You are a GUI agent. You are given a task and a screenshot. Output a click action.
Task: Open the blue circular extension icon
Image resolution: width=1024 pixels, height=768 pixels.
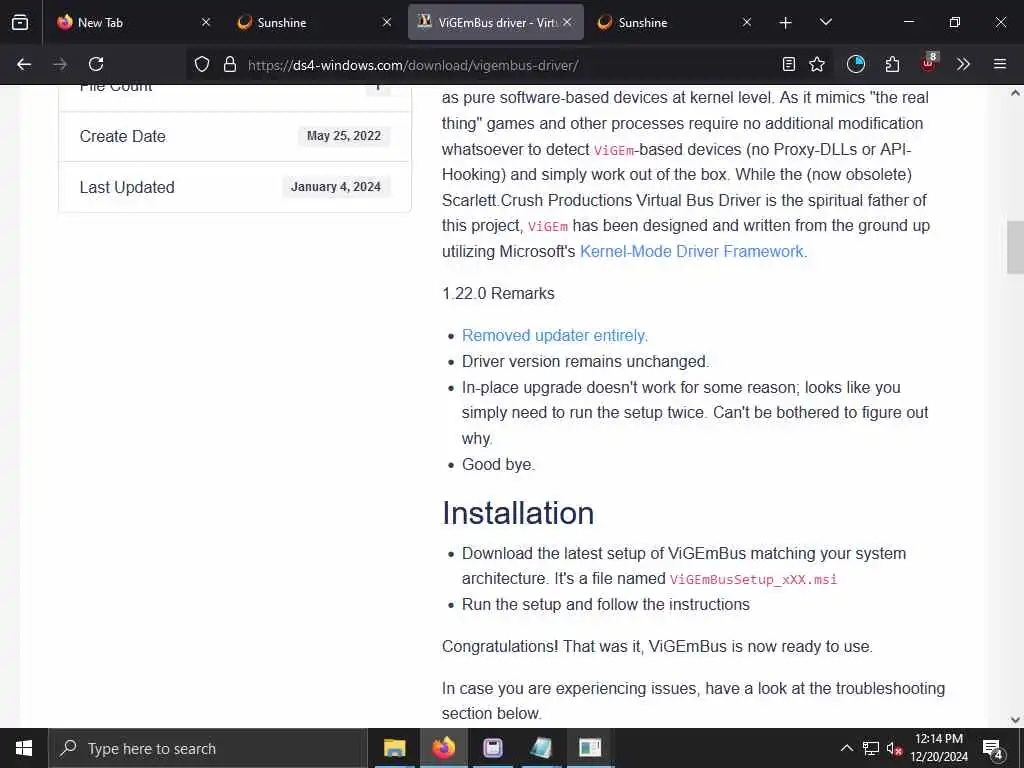pos(856,64)
